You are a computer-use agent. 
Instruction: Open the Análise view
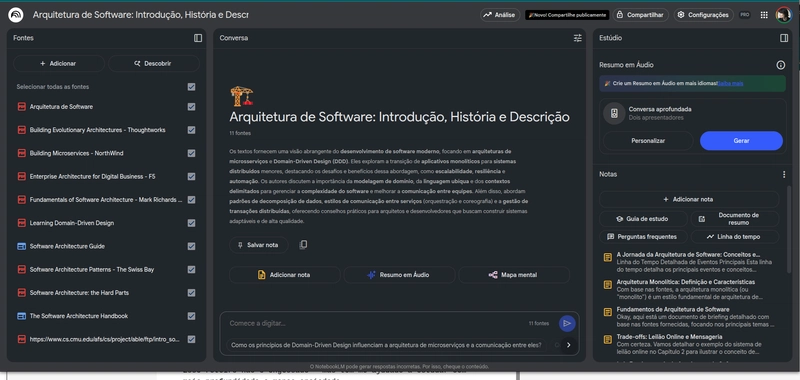(499, 15)
